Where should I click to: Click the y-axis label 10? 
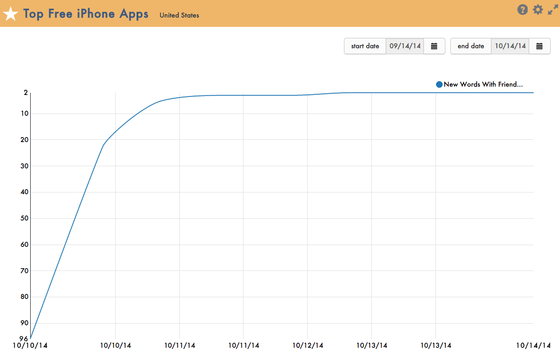24,114
